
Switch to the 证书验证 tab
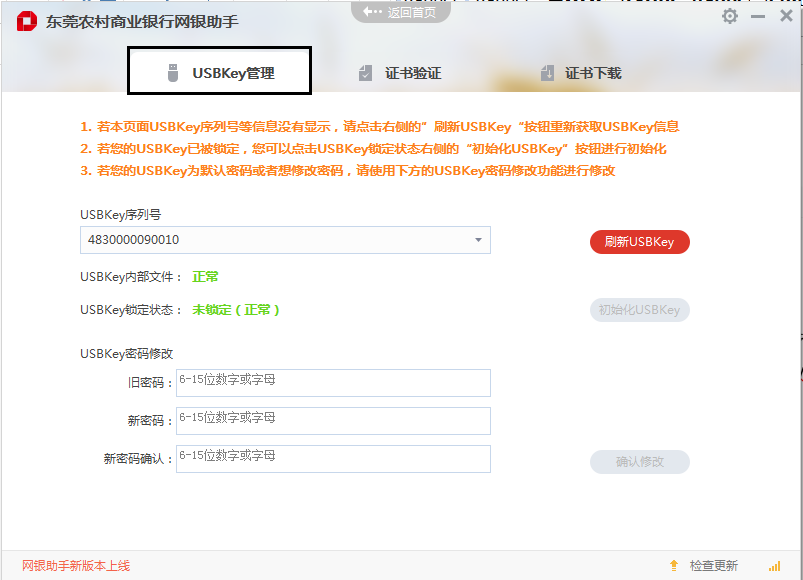(x=400, y=73)
